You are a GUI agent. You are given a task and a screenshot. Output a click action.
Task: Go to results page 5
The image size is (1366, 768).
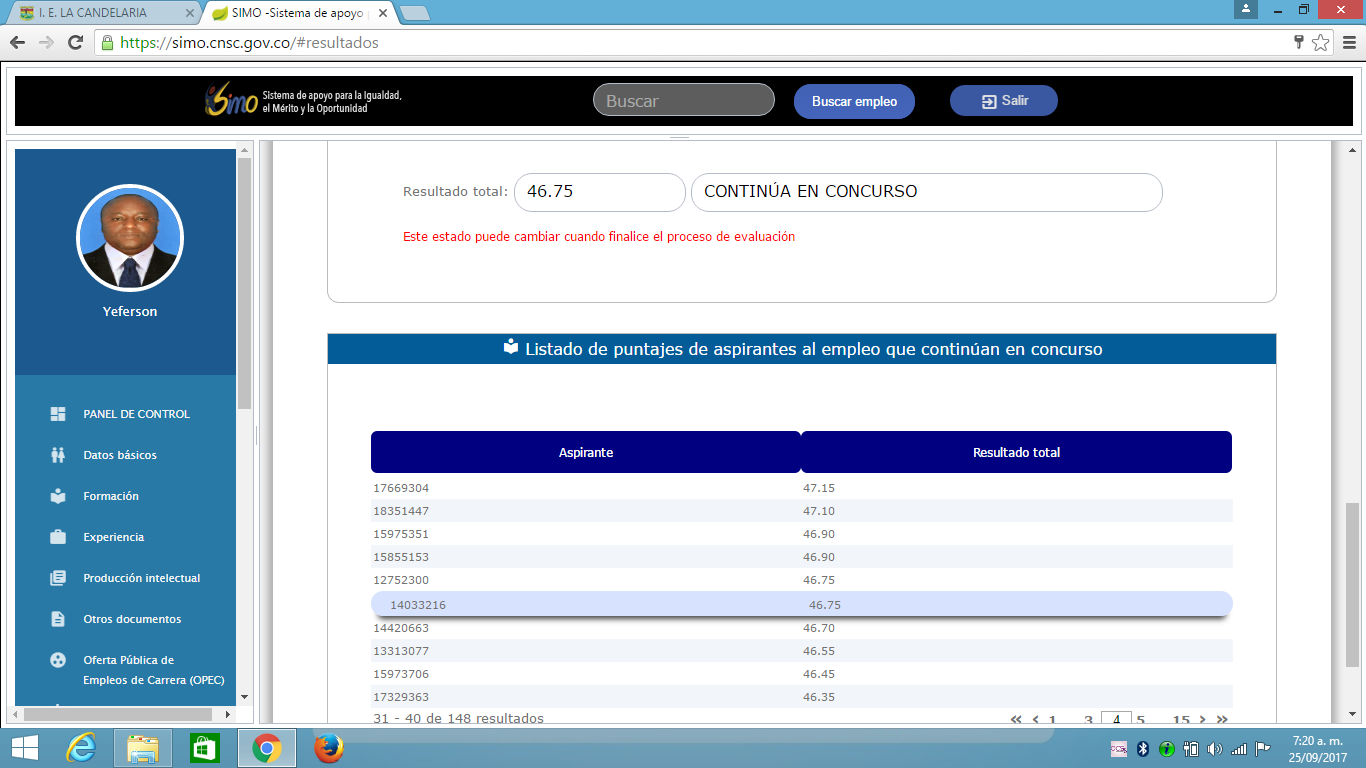coord(1140,719)
